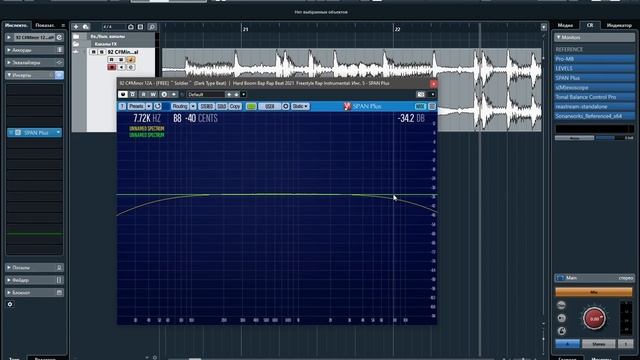Adjust the red Control Room volume knob
This screenshot has height=360, width=640.
click(594, 318)
